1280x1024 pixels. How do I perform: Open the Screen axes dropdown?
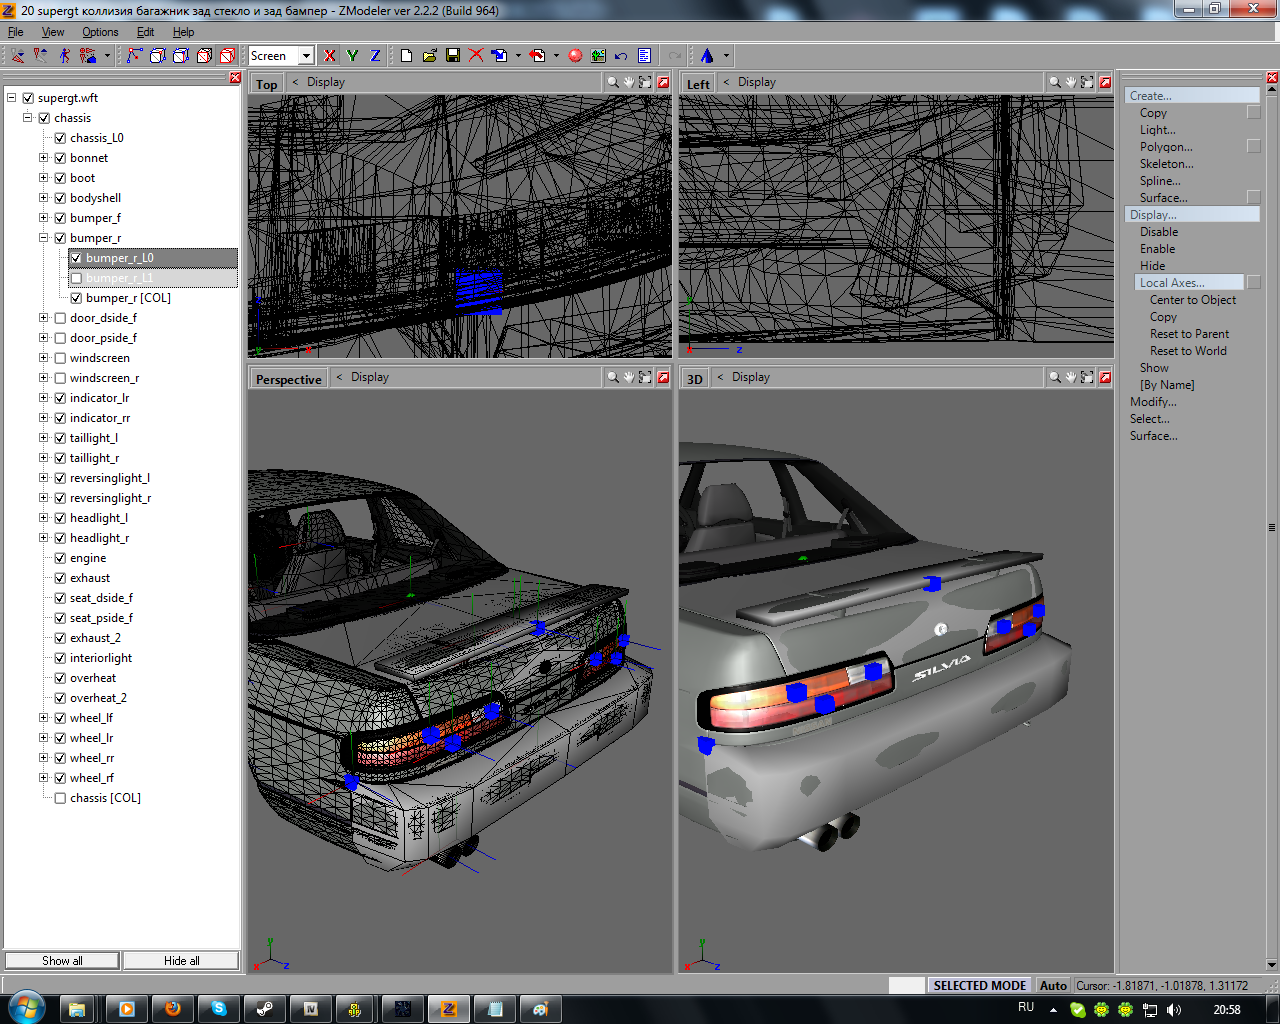(306, 56)
